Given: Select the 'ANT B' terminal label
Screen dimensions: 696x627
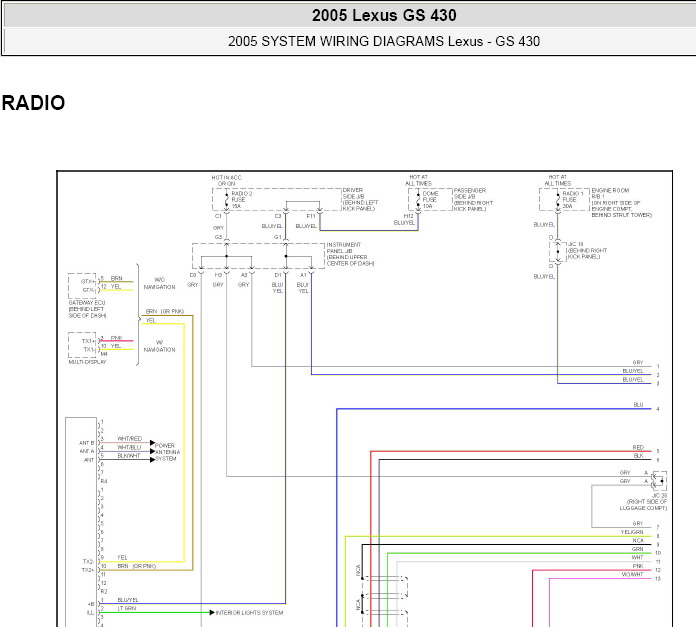Looking at the screenshot, I should point(87,443).
